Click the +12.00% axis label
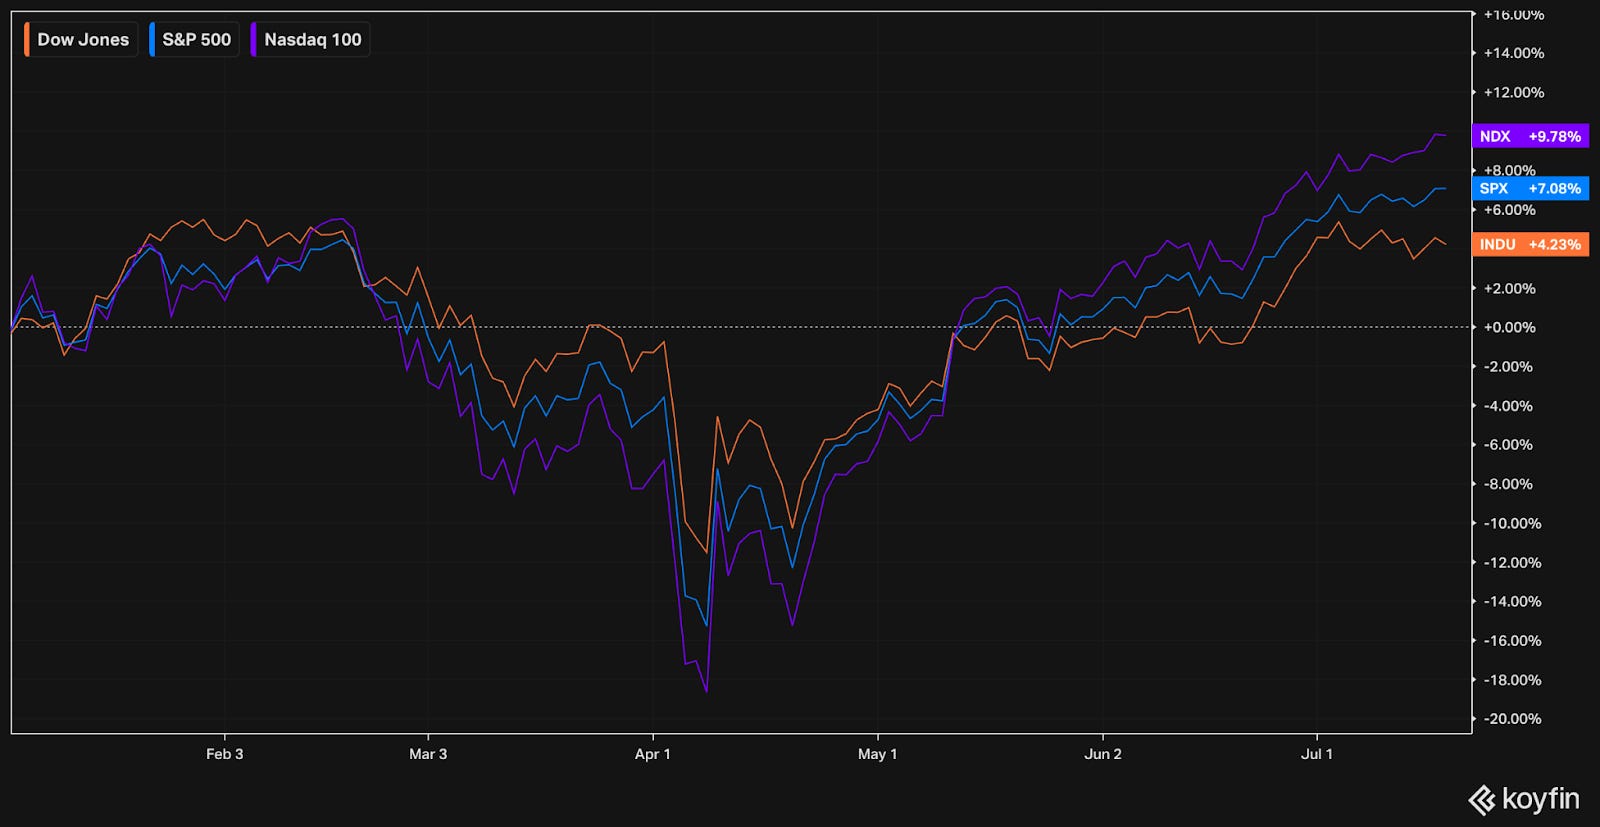The image size is (1600, 827). [x=1513, y=92]
